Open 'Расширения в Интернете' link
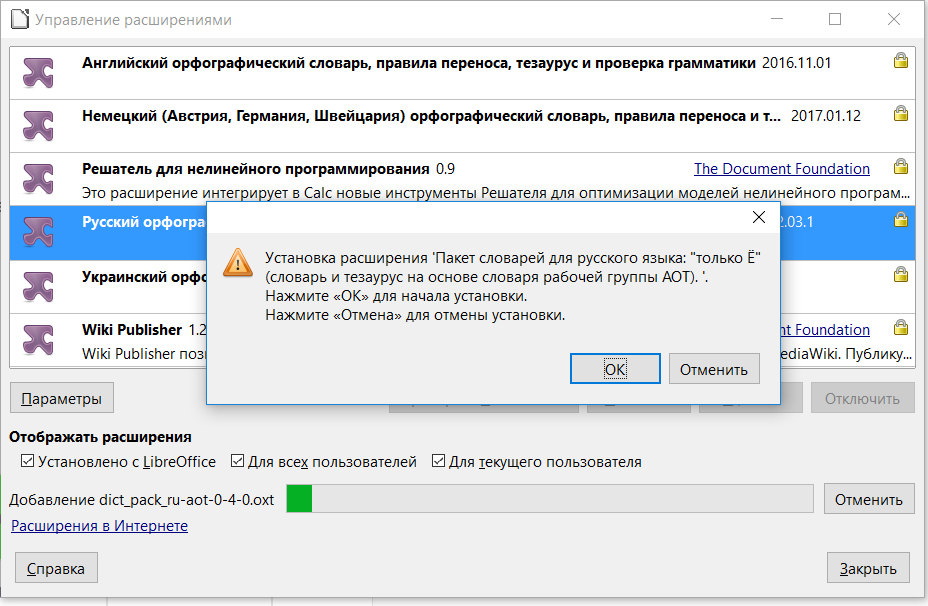 pyautogui.click(x=99, y=526)
